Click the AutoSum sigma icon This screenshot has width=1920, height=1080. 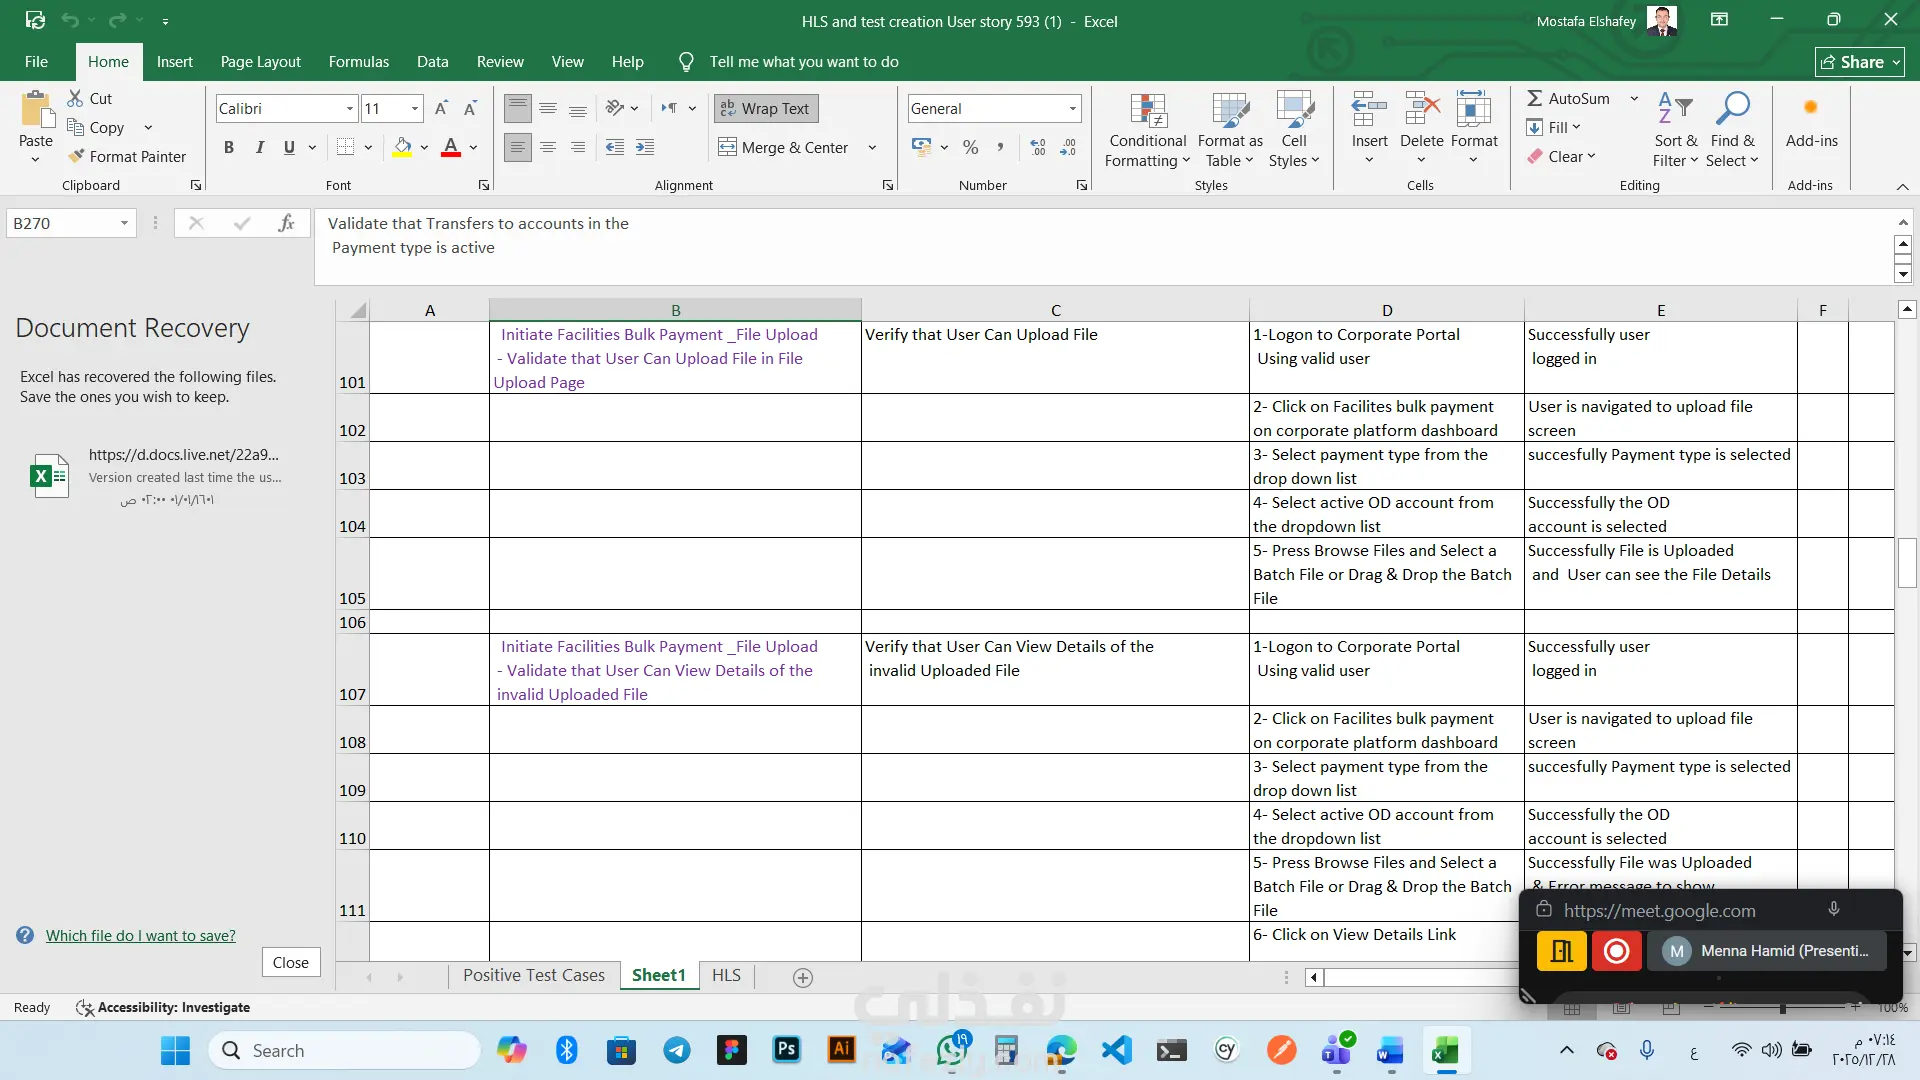(x=1535, y=98)
